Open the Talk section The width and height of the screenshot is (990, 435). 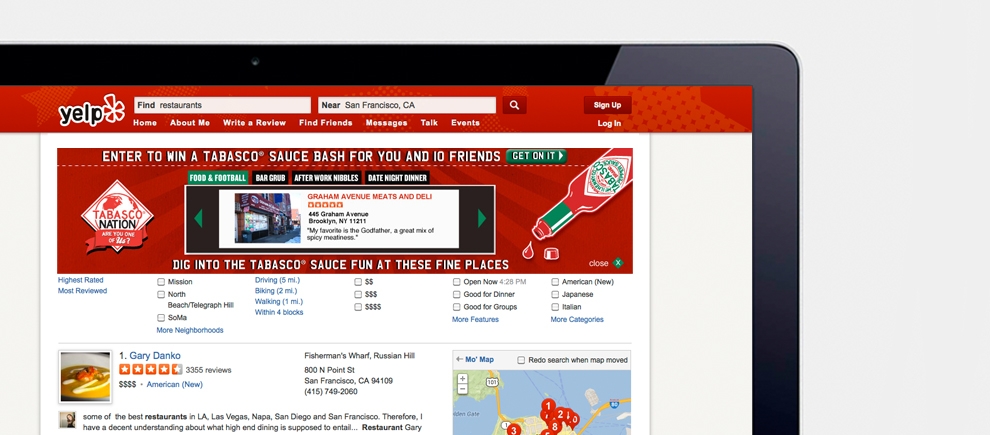coord(429,123)
